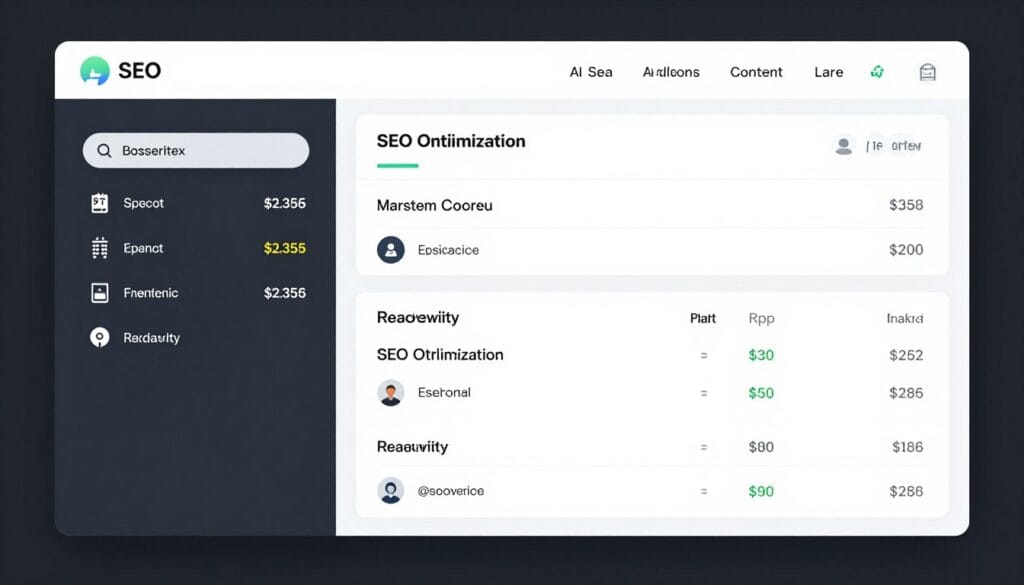Click the green $90 value

point(761,492)
